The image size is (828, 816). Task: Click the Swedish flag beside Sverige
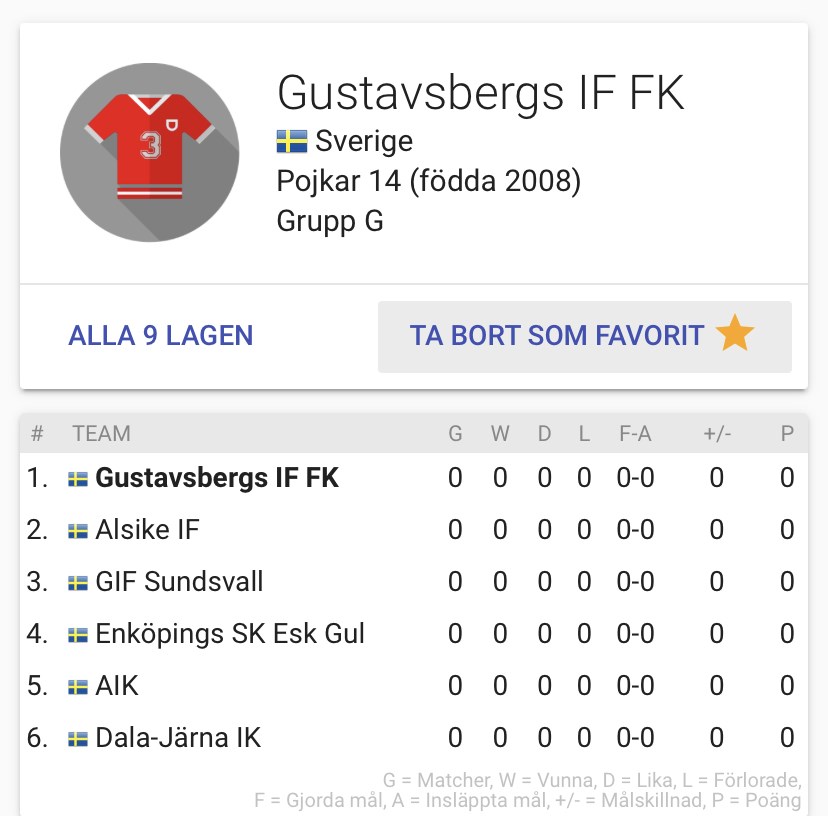coord(291,142)
